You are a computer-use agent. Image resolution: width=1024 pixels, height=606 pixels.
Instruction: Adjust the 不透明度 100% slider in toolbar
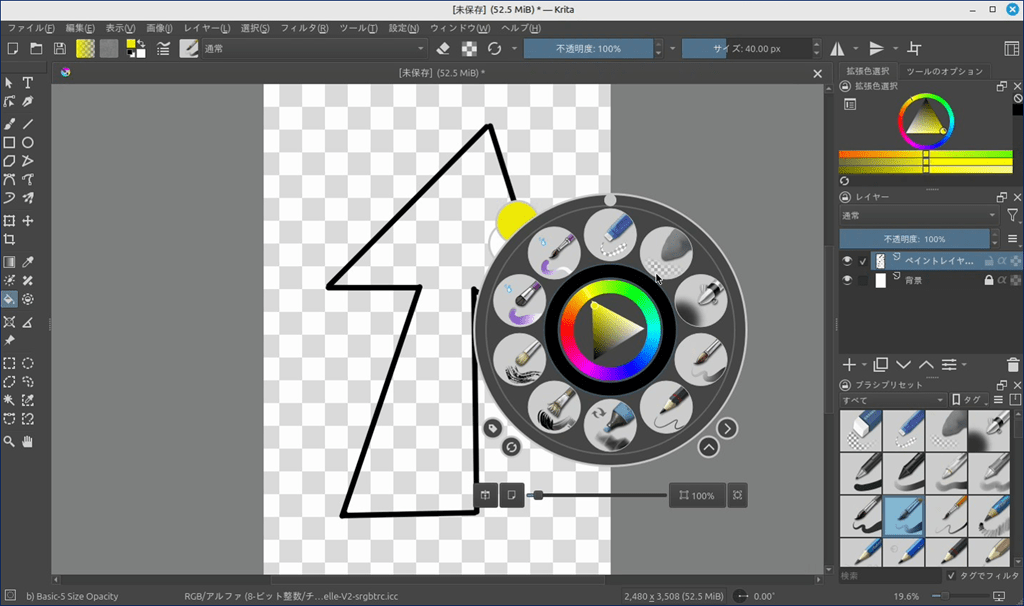click(x=588, y=48)
